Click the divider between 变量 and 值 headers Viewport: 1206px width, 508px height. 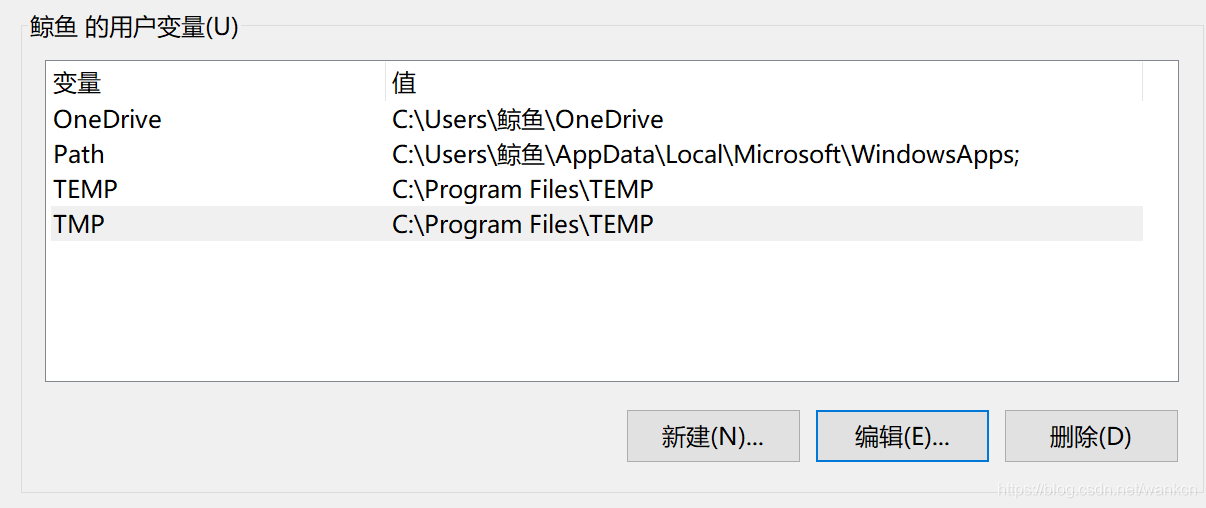coord(385,82)
